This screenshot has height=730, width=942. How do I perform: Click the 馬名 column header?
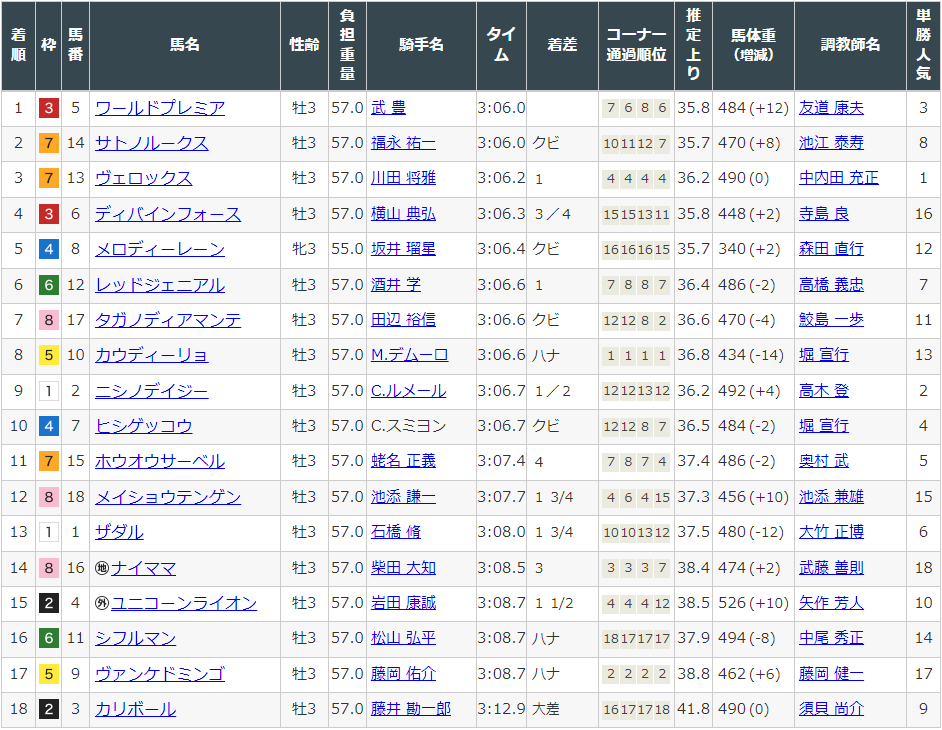click(x=184, y=46)
